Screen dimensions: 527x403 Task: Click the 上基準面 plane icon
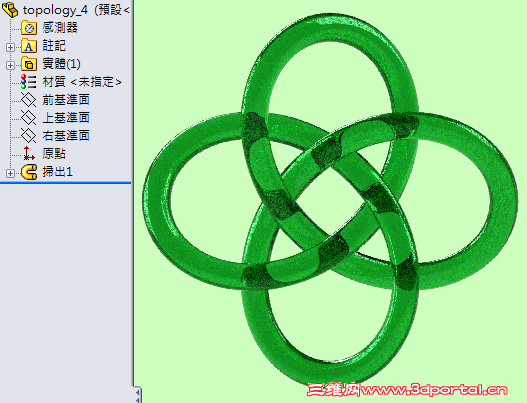point(29,118)
